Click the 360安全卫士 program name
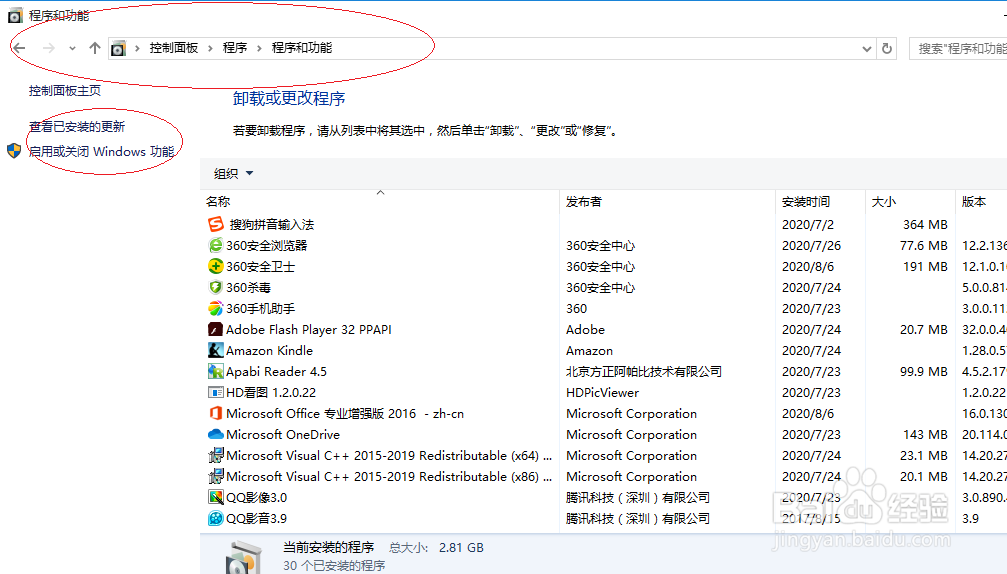Image resolution: width=1007 pixels, height=574 pixels. click(x=261, y=267)
